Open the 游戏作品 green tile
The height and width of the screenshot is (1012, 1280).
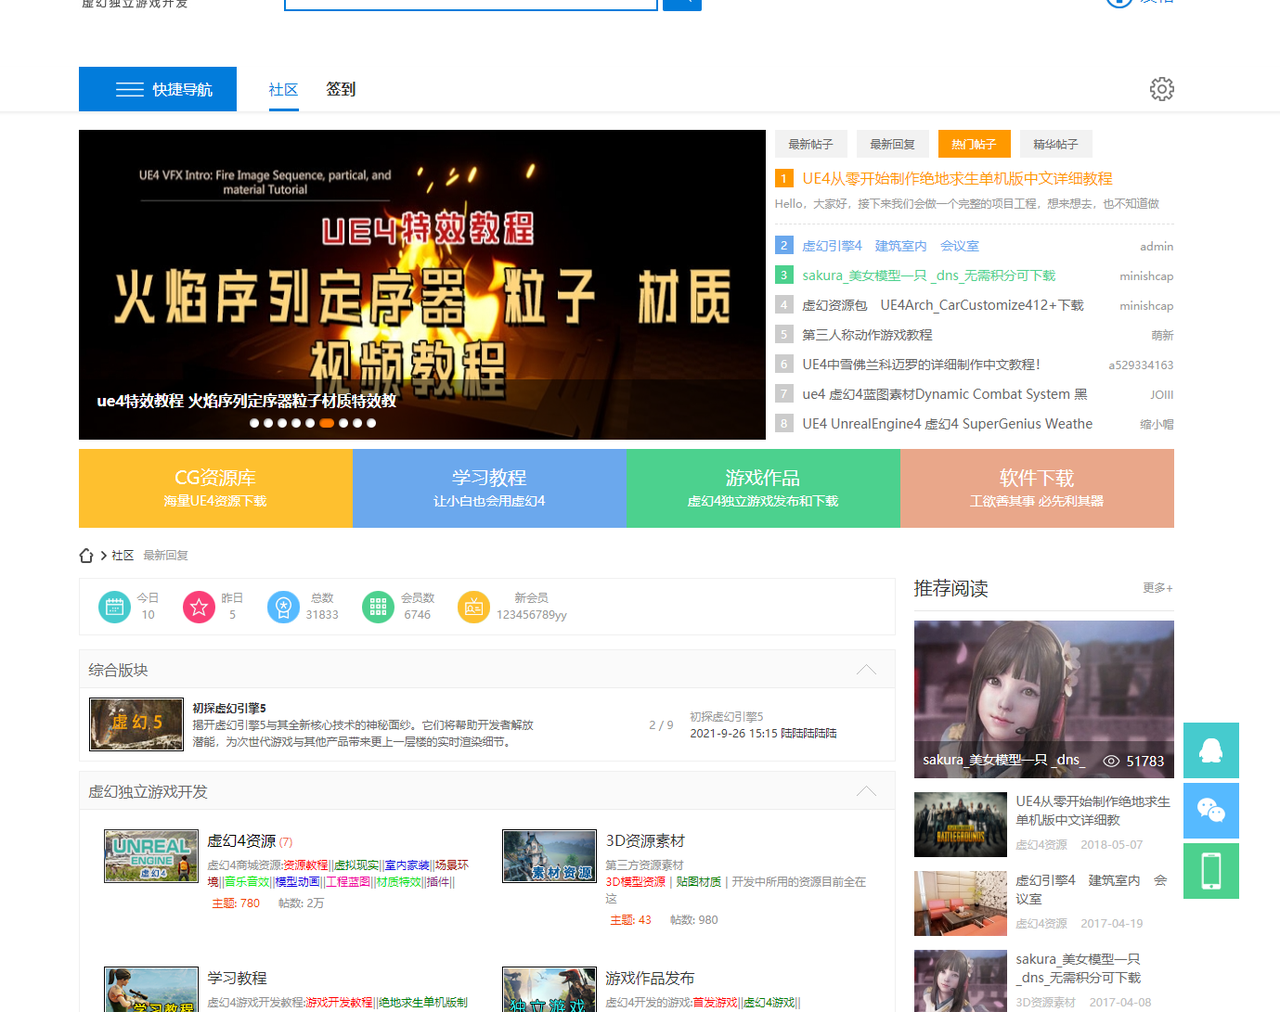[763, 488]
